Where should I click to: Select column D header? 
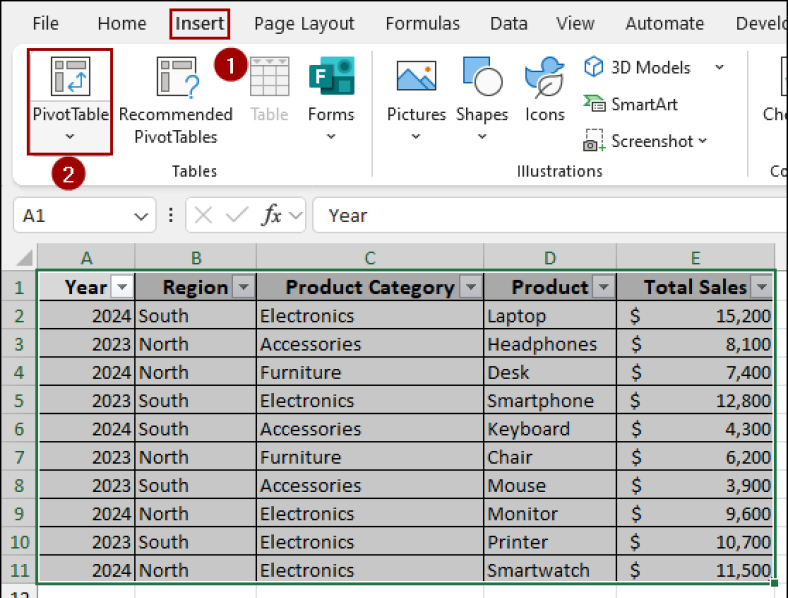click(550, 258)
